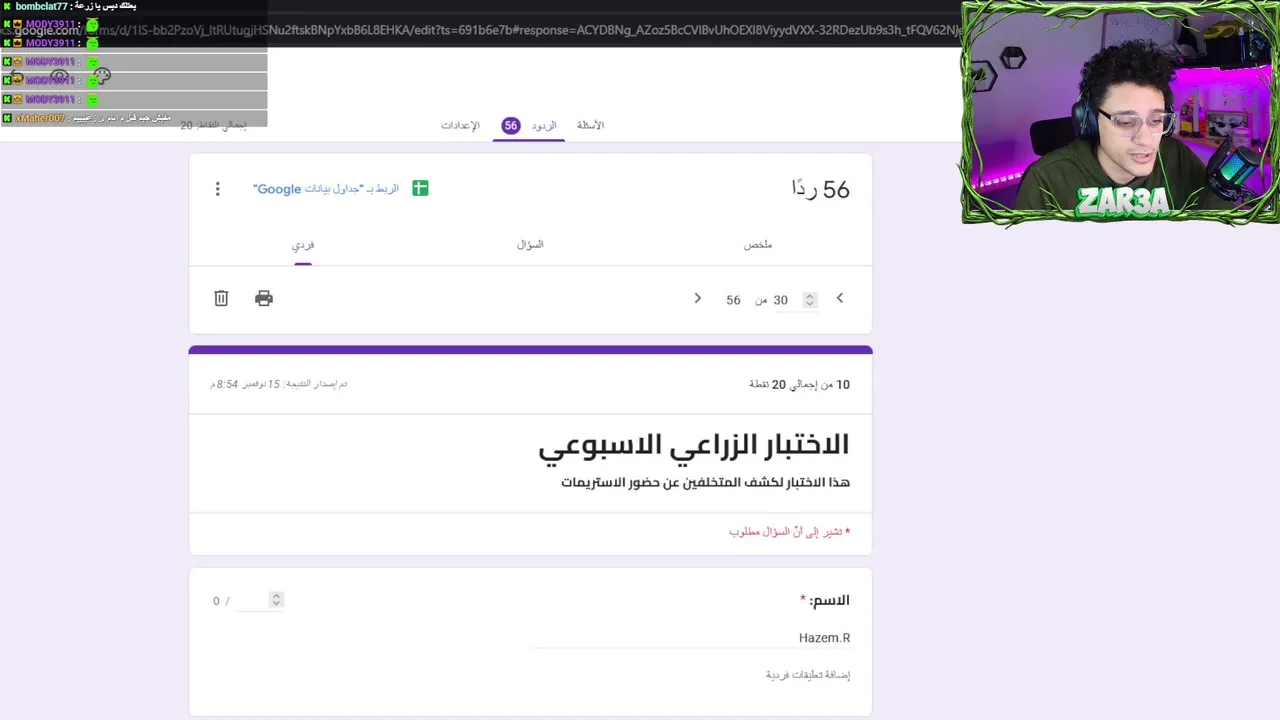
Task: Click the form description about الاستريمات
Action: pos(705,483)
